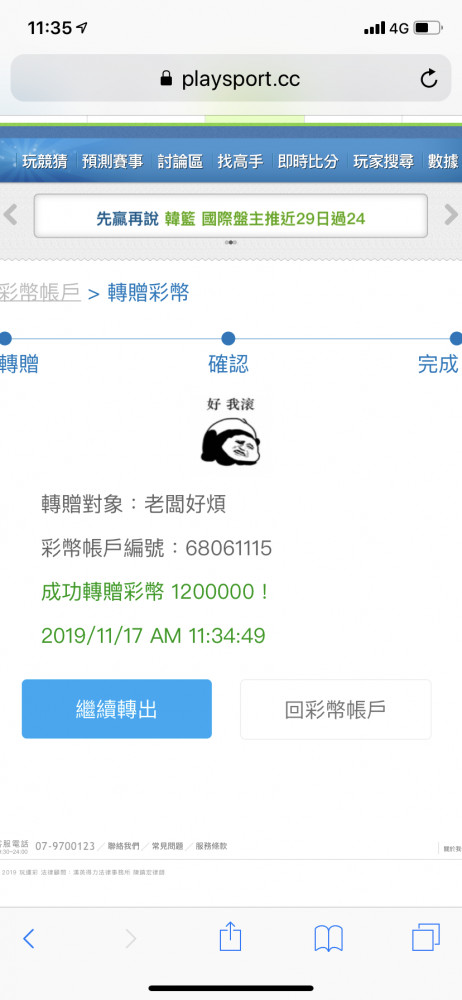The image size is (462, 1000).
Task: Click the 常見問題 footer link
Action: pyautogui.click(x=167, y=846)
